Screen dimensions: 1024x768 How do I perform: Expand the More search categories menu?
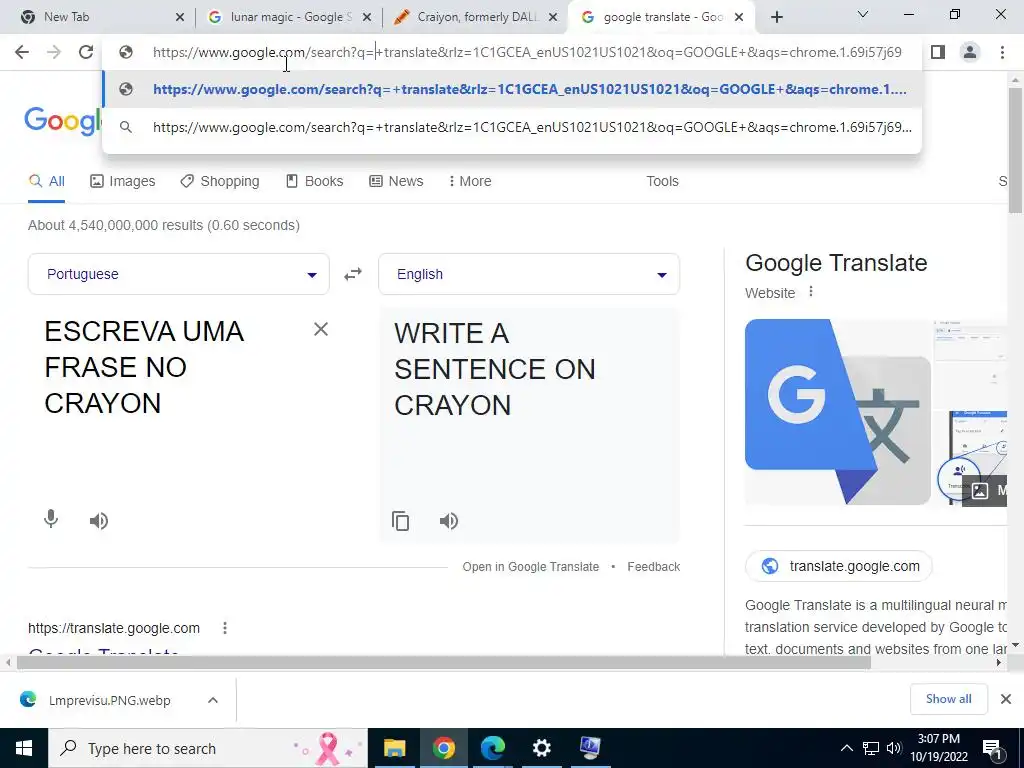470,182
